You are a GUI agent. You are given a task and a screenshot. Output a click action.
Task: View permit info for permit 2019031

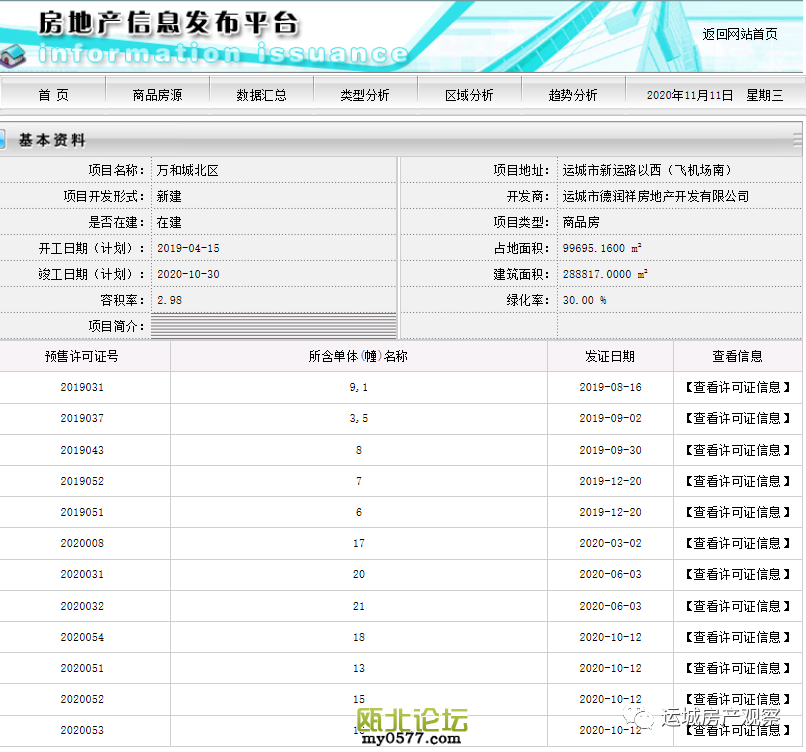pyautogui.click(x=738, y=387)
